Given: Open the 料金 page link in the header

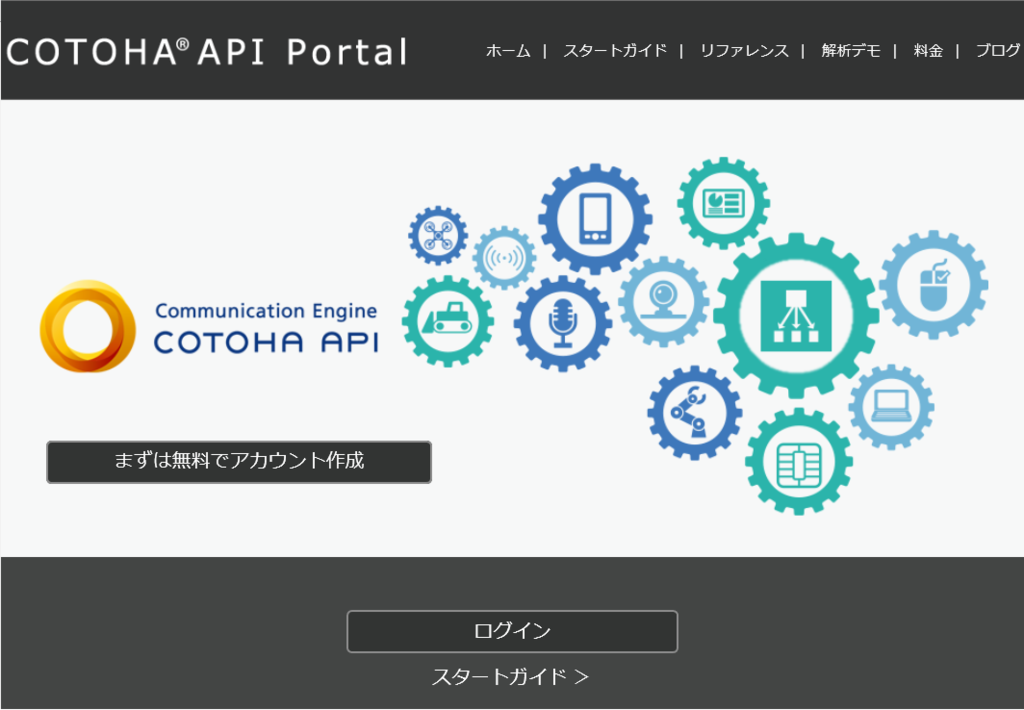Looking at the screenshot, I should click(928, 51).
